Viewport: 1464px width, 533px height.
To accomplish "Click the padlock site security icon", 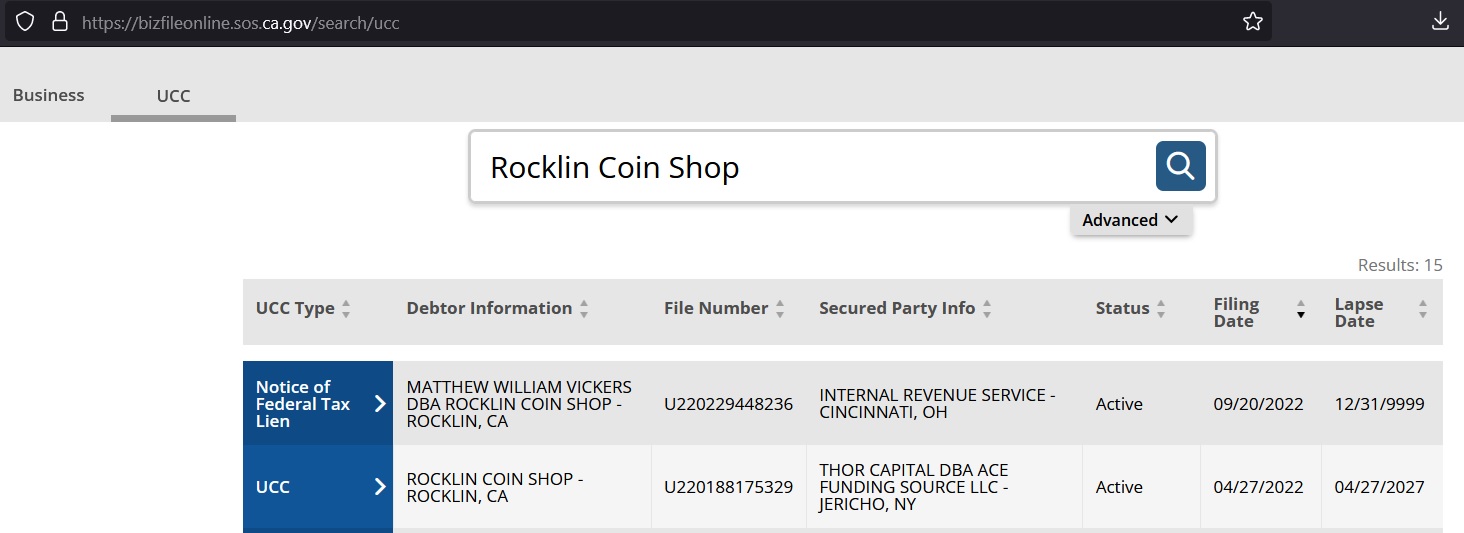I will [x=59, y=21].
